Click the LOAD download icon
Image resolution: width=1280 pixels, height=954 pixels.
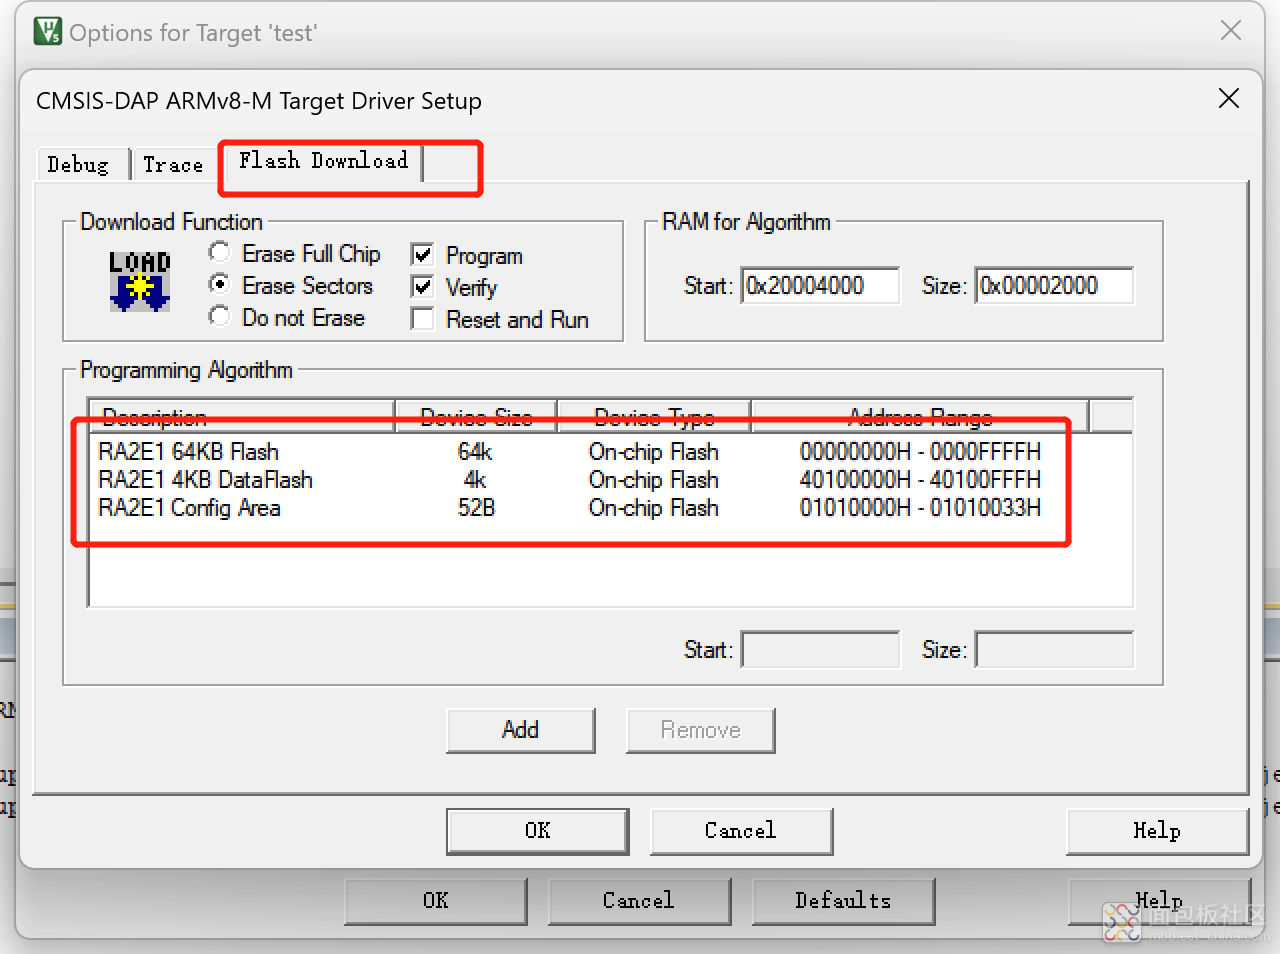click(139, 281)
